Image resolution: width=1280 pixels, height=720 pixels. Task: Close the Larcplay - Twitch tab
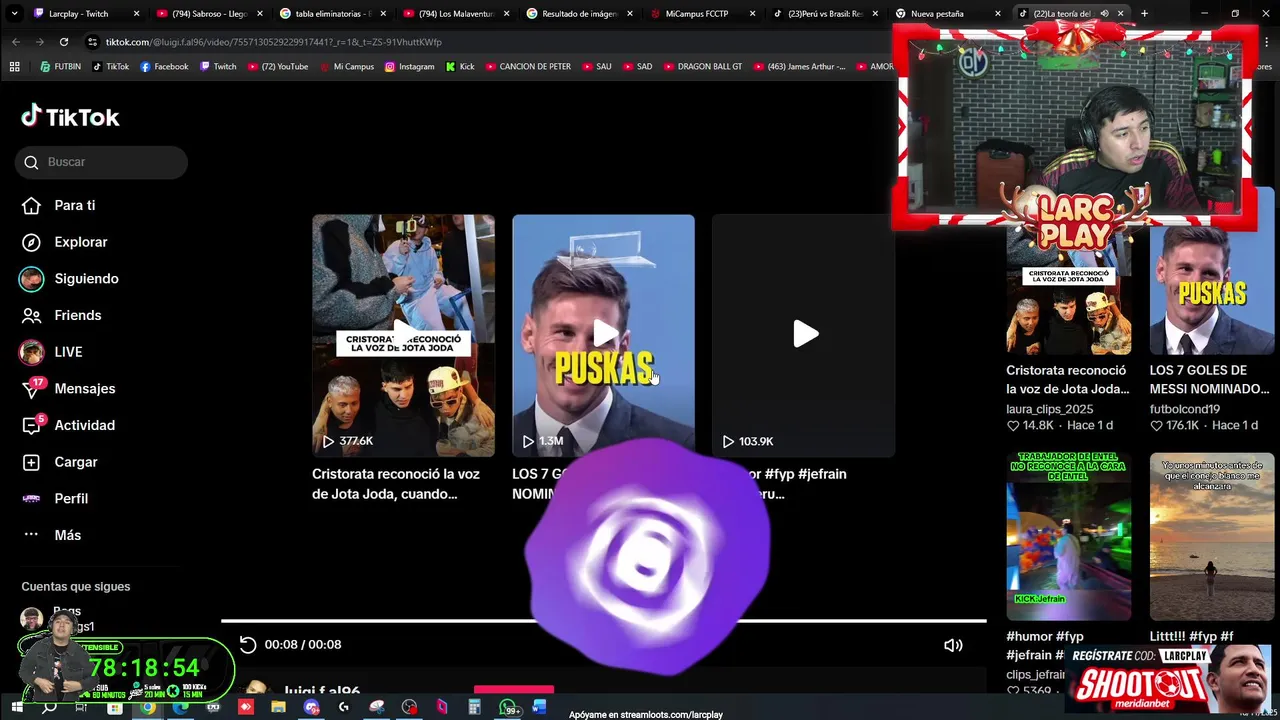coord(136,14)
